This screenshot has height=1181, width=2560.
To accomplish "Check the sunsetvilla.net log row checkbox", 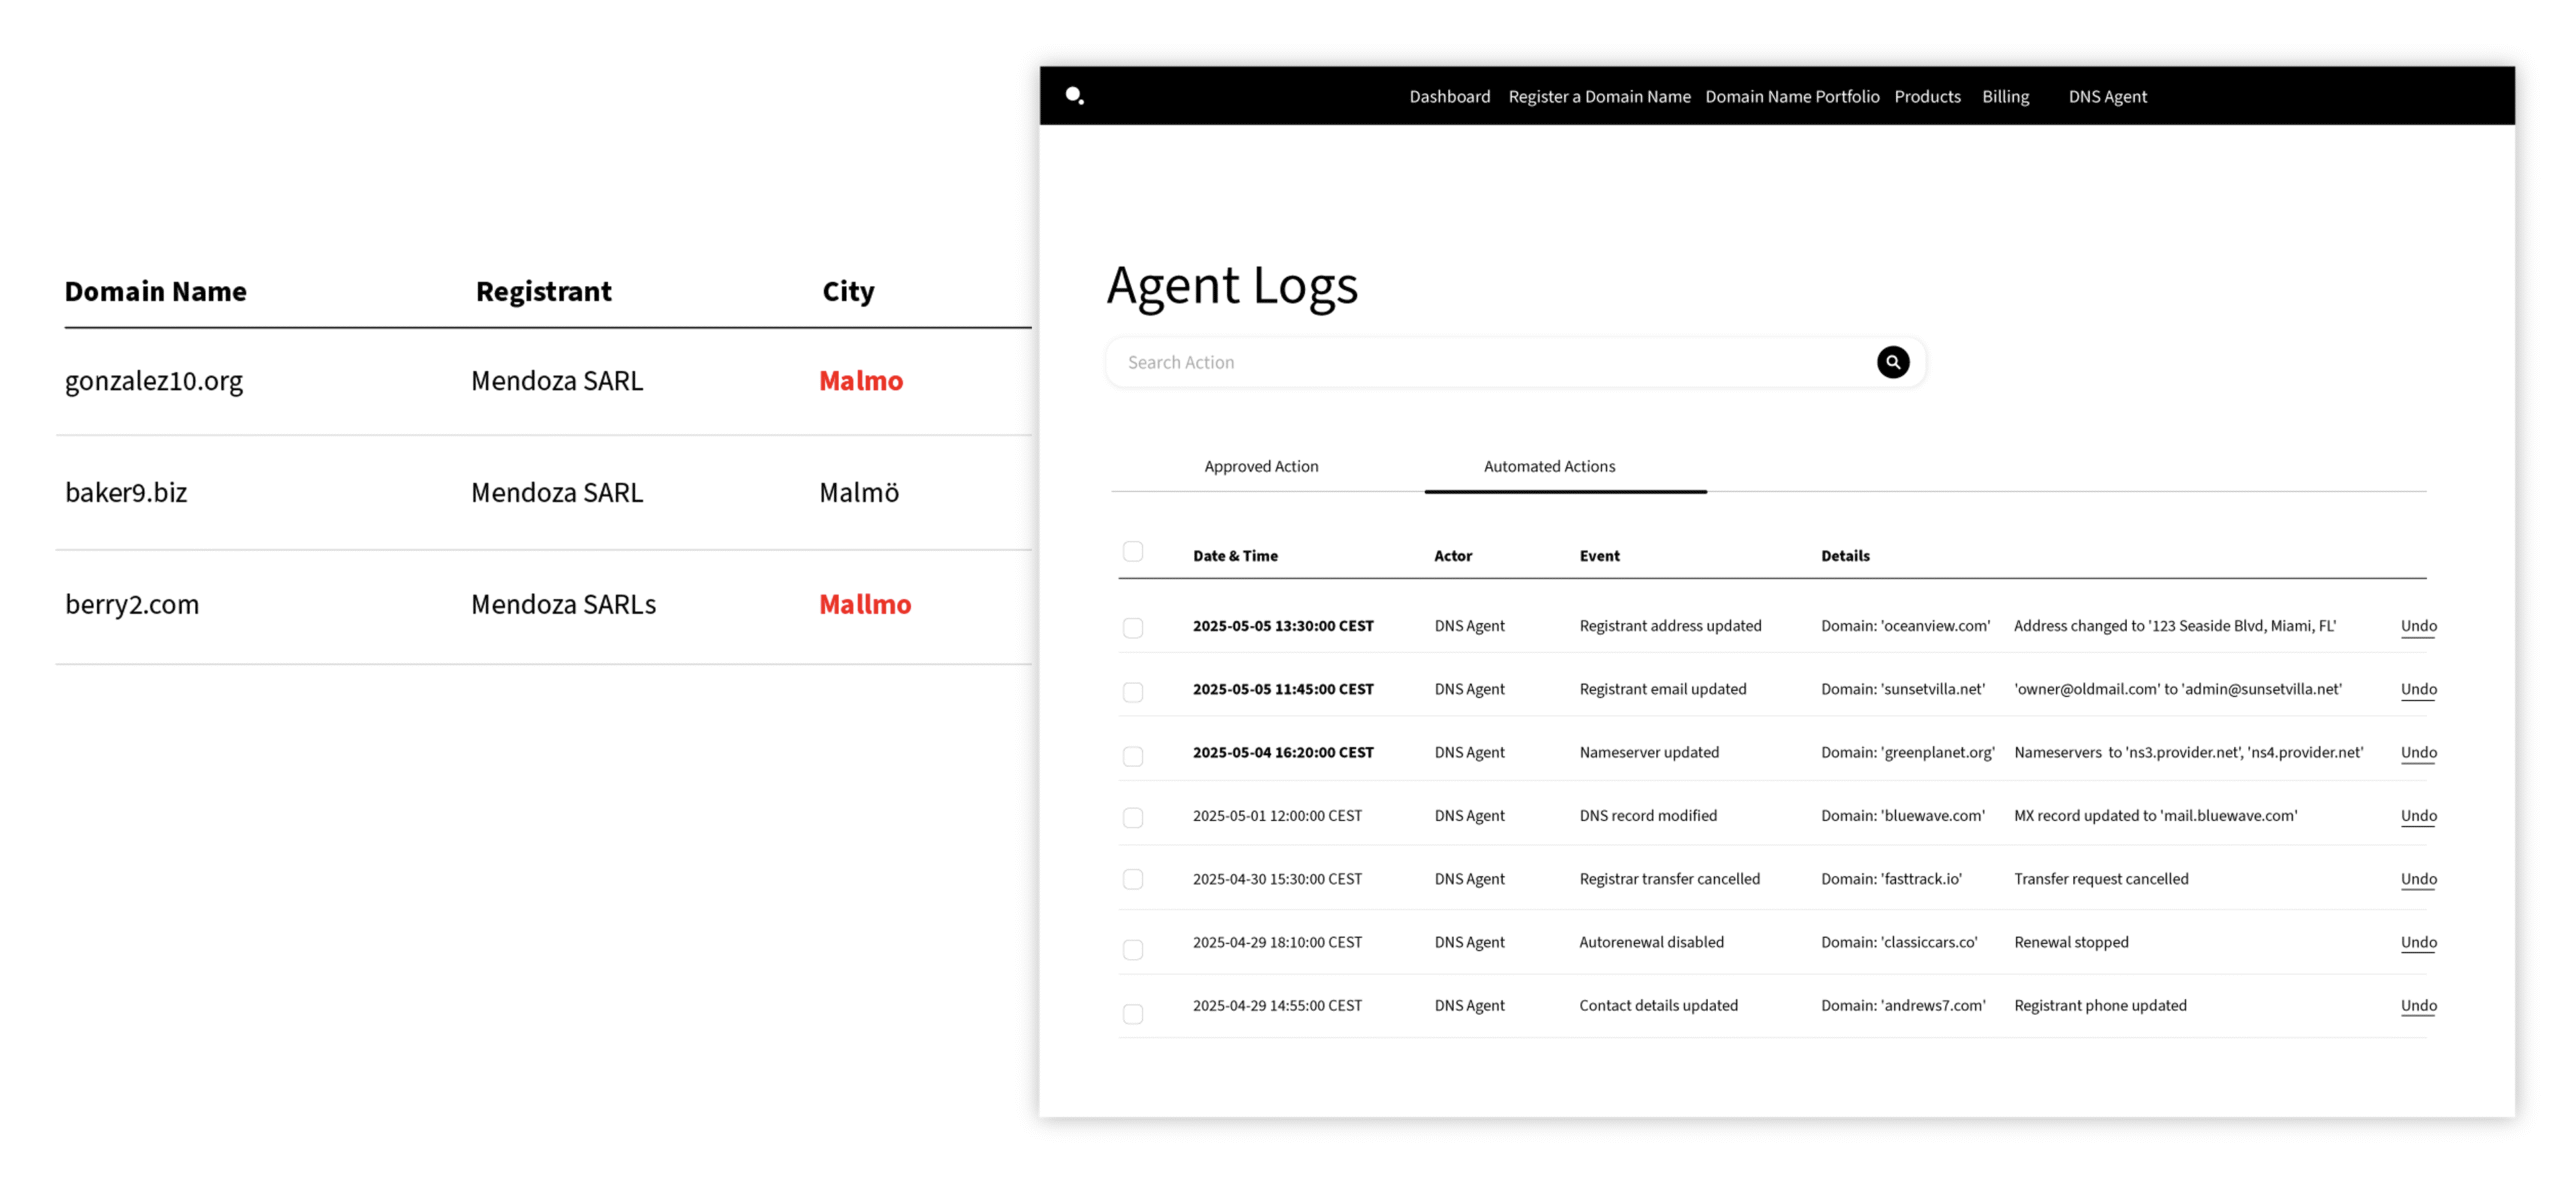I will pos(1132,692).
